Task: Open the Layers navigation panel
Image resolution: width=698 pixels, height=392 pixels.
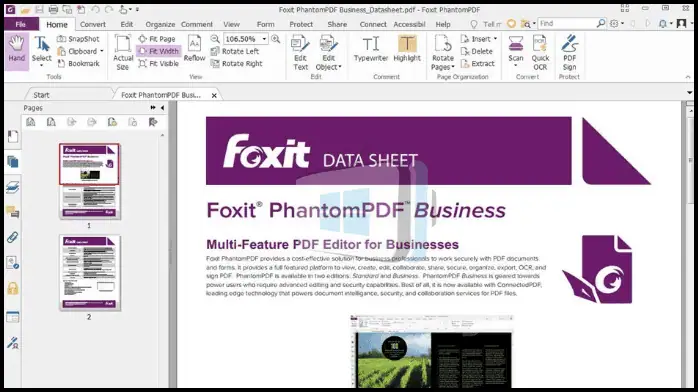Action: pos(12,187)
